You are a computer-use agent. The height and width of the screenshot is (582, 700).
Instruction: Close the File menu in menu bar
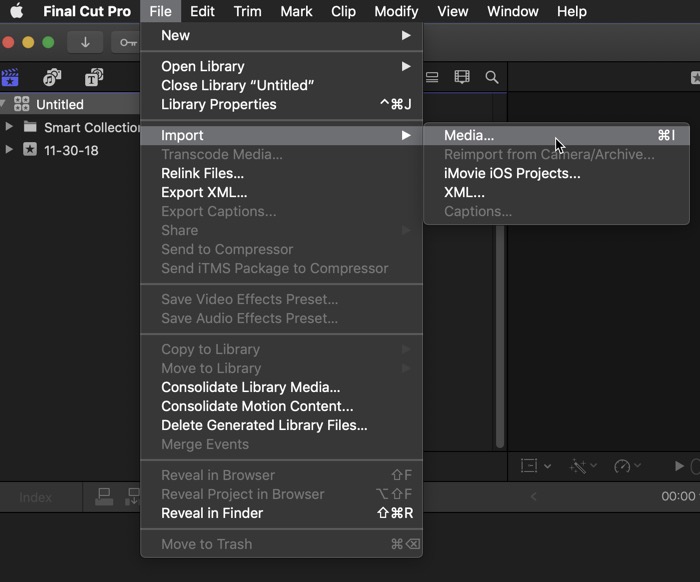[x=160, y=11]
